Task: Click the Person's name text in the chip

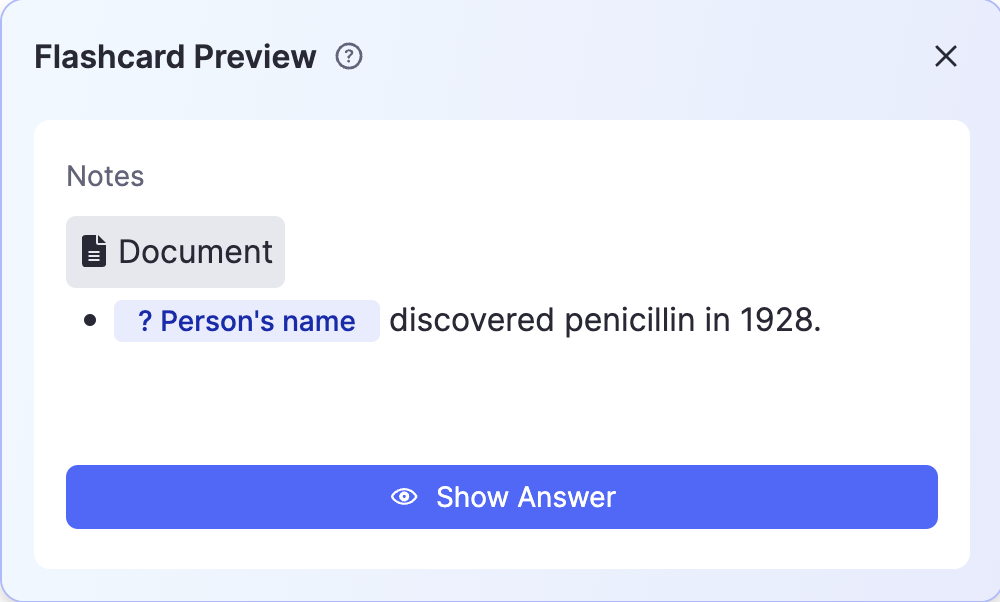Action: tap(258, 321)
